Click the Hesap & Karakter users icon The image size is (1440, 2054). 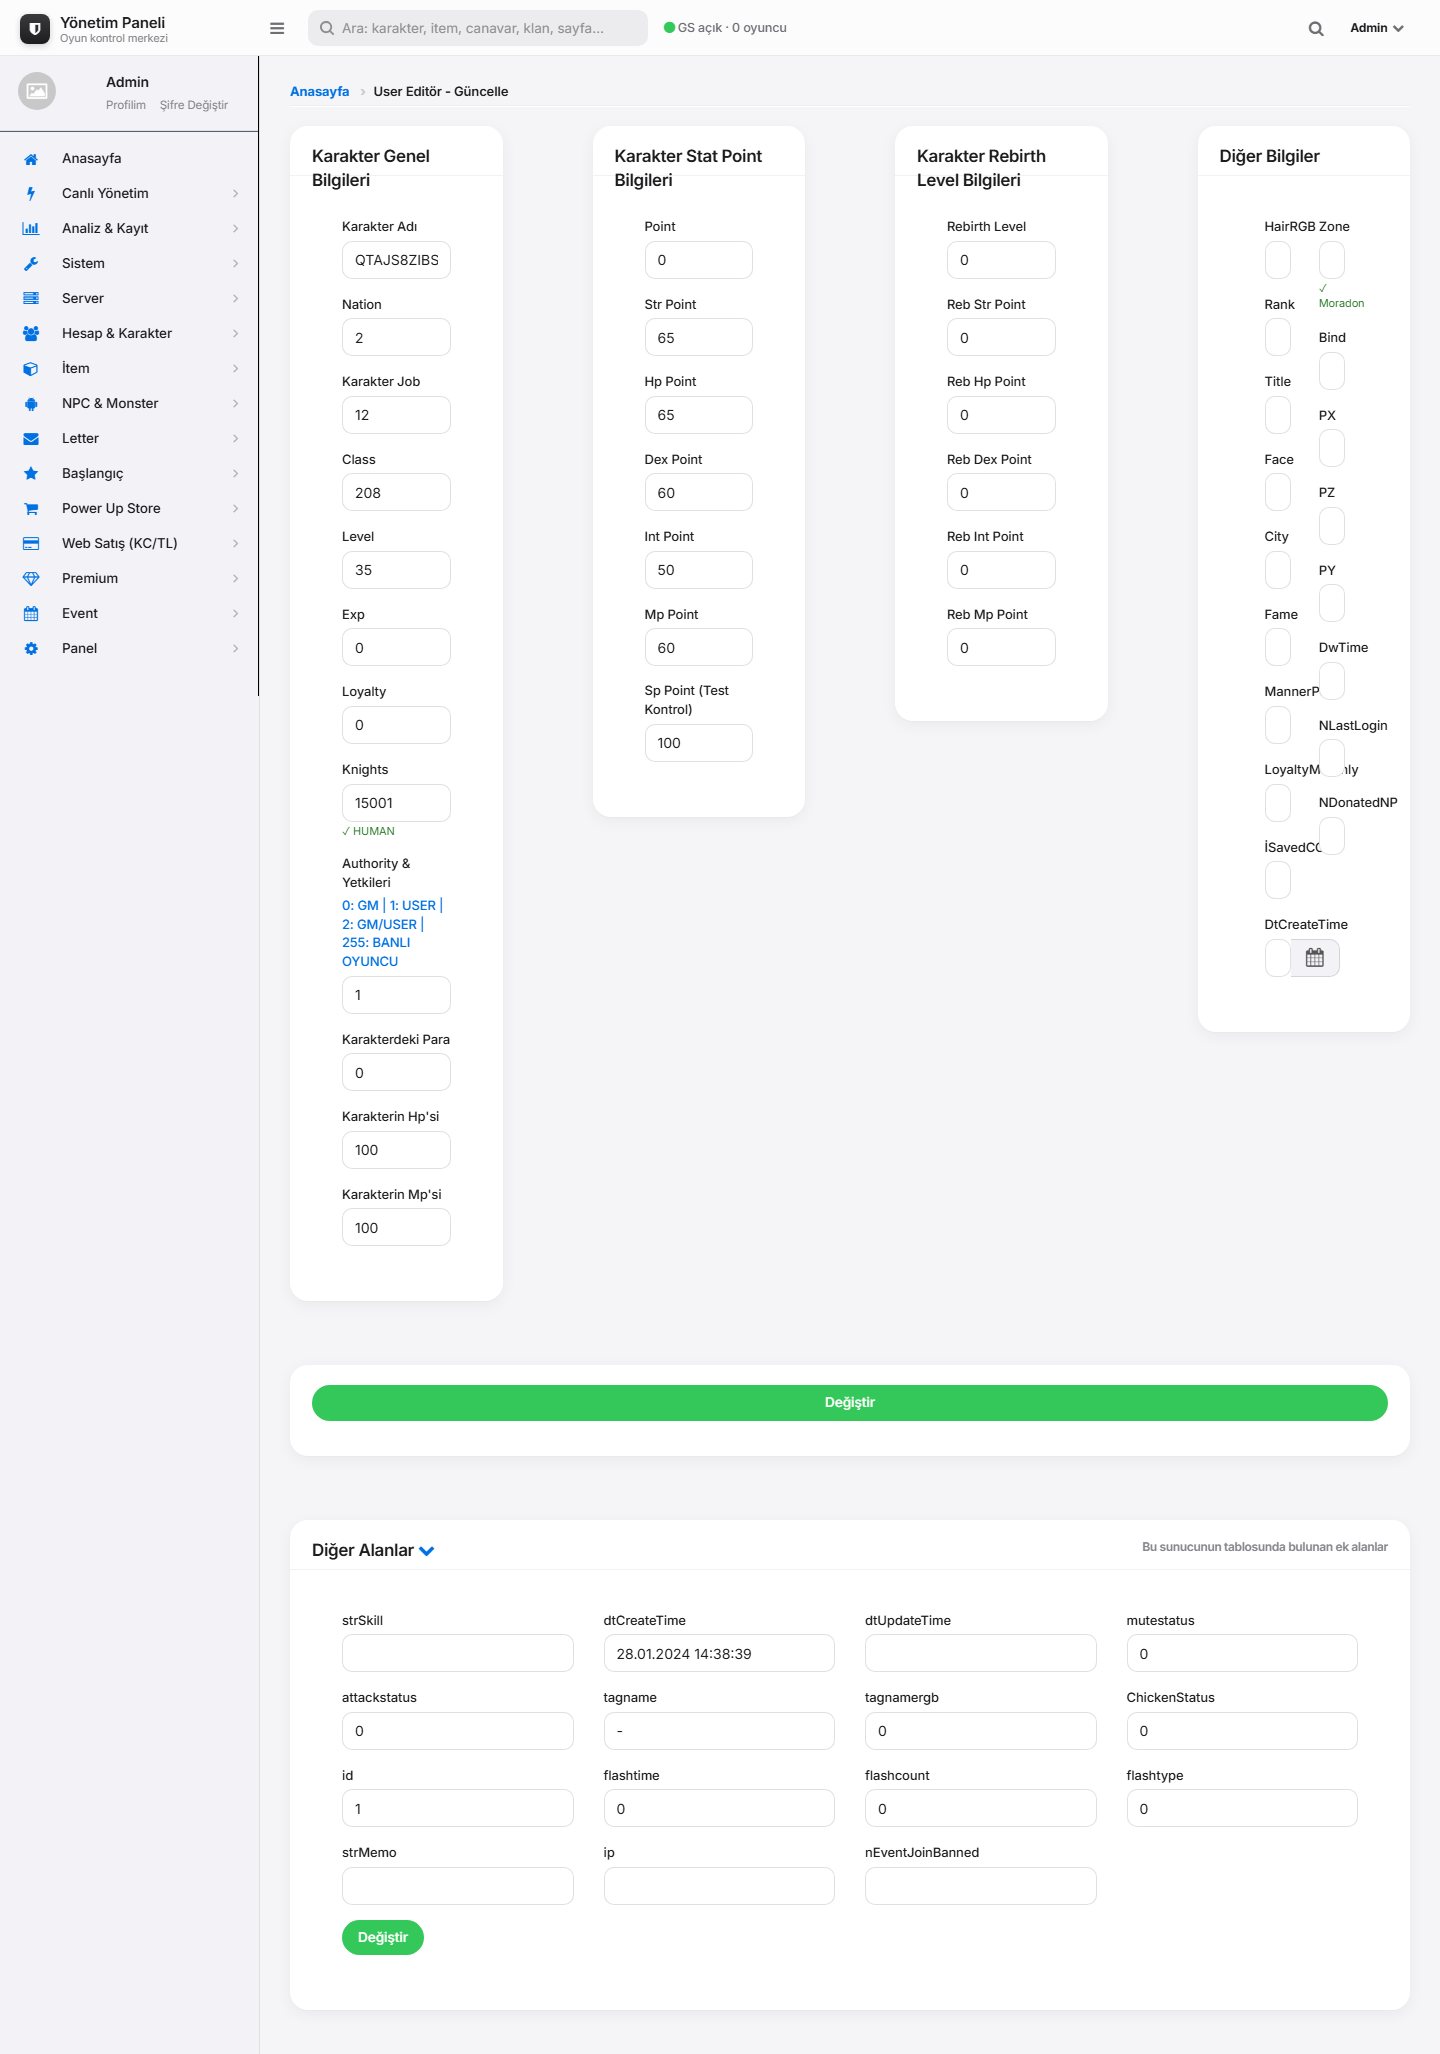pyautogui.click(x=31, y=334)
